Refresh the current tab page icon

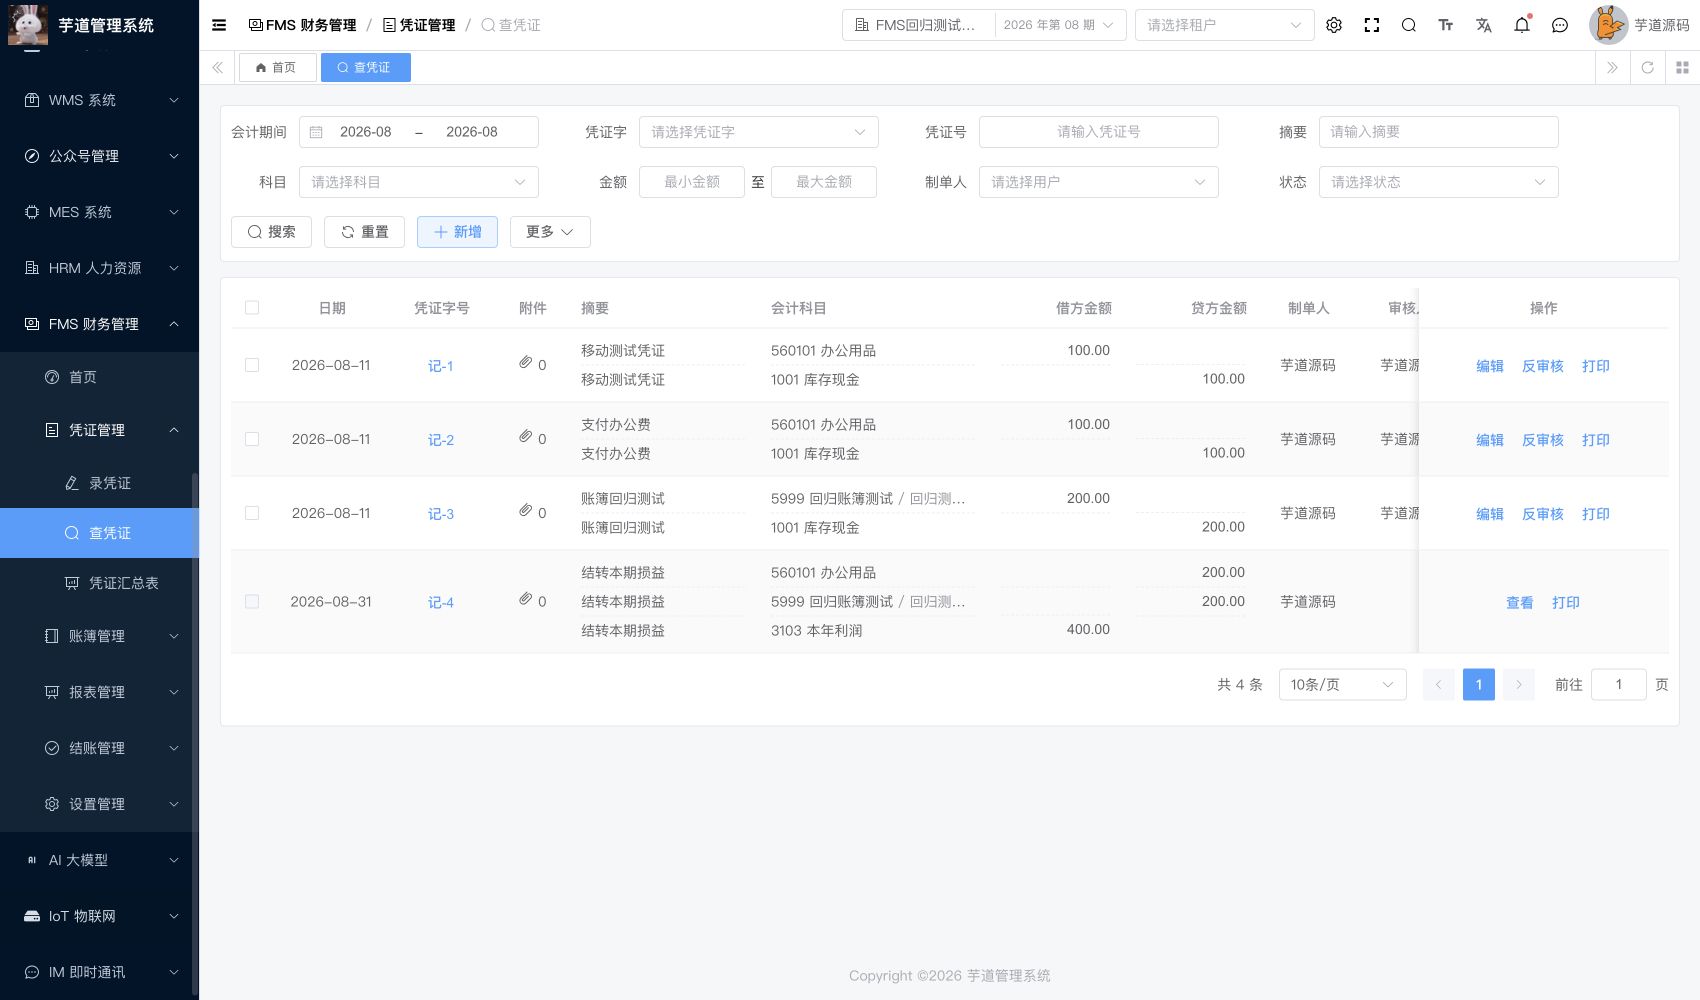[x=1648, y=67]
